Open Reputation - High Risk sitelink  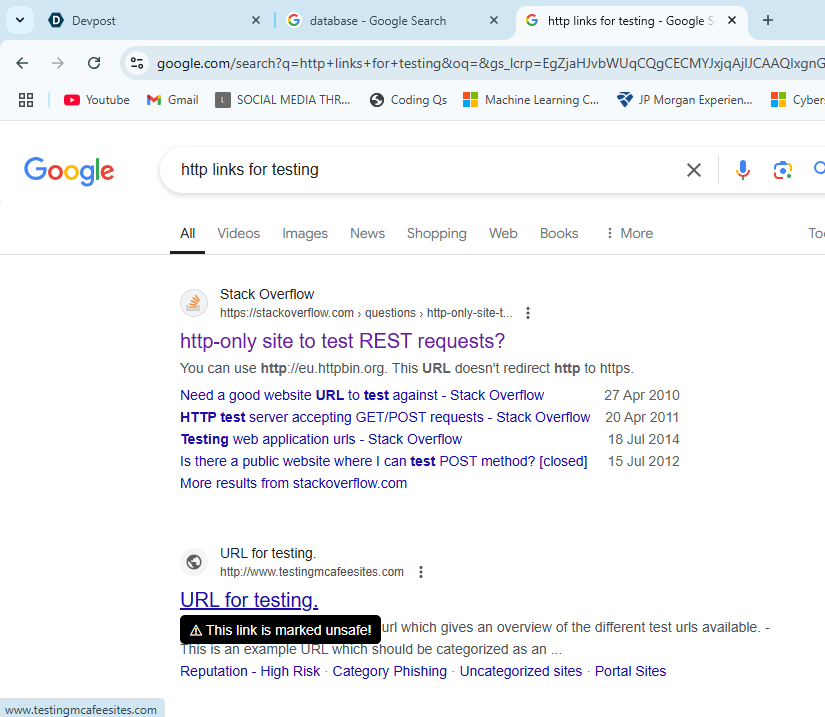coord(250,671)
